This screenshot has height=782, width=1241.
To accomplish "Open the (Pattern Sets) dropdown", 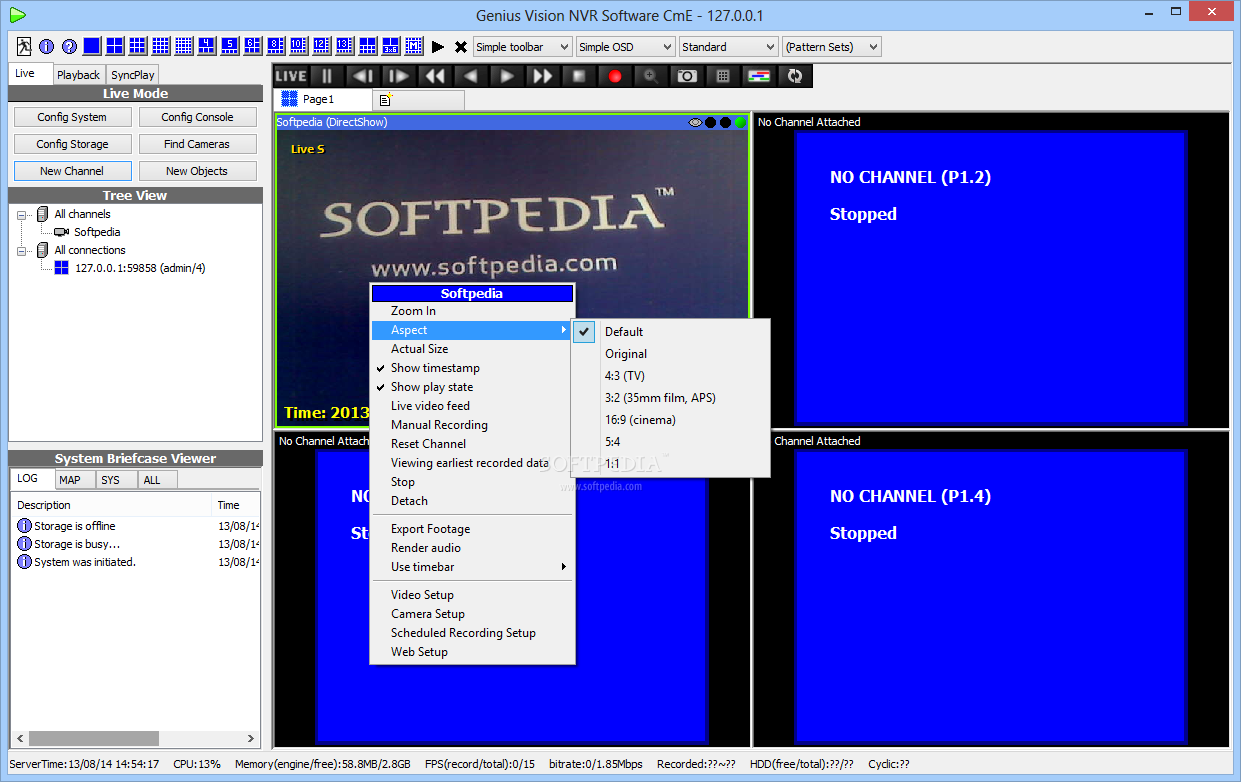I will 832,47.
